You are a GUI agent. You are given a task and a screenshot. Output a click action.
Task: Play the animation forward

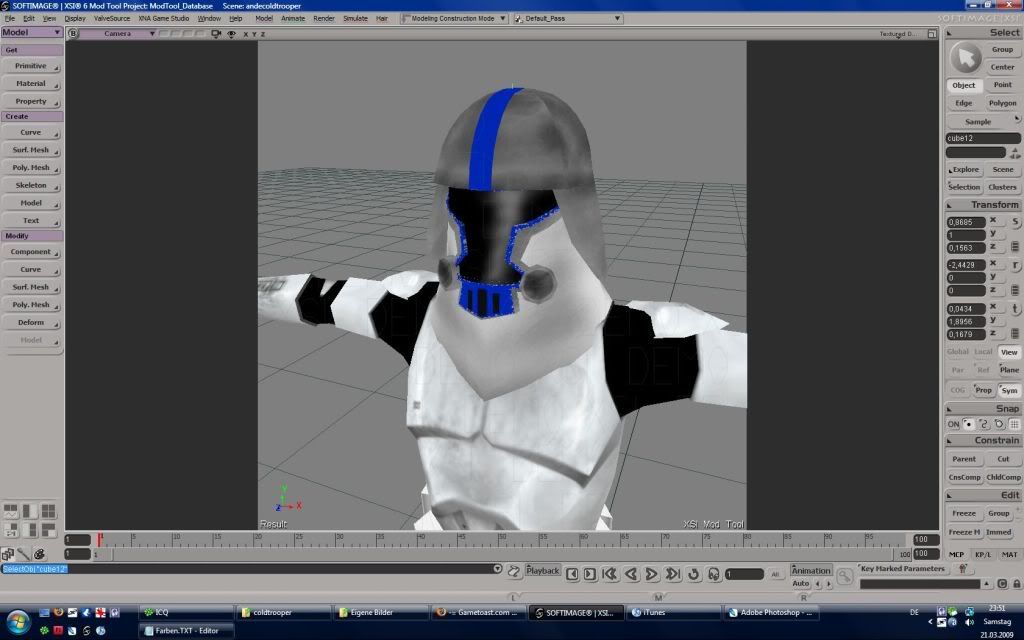tap(651, 574)
